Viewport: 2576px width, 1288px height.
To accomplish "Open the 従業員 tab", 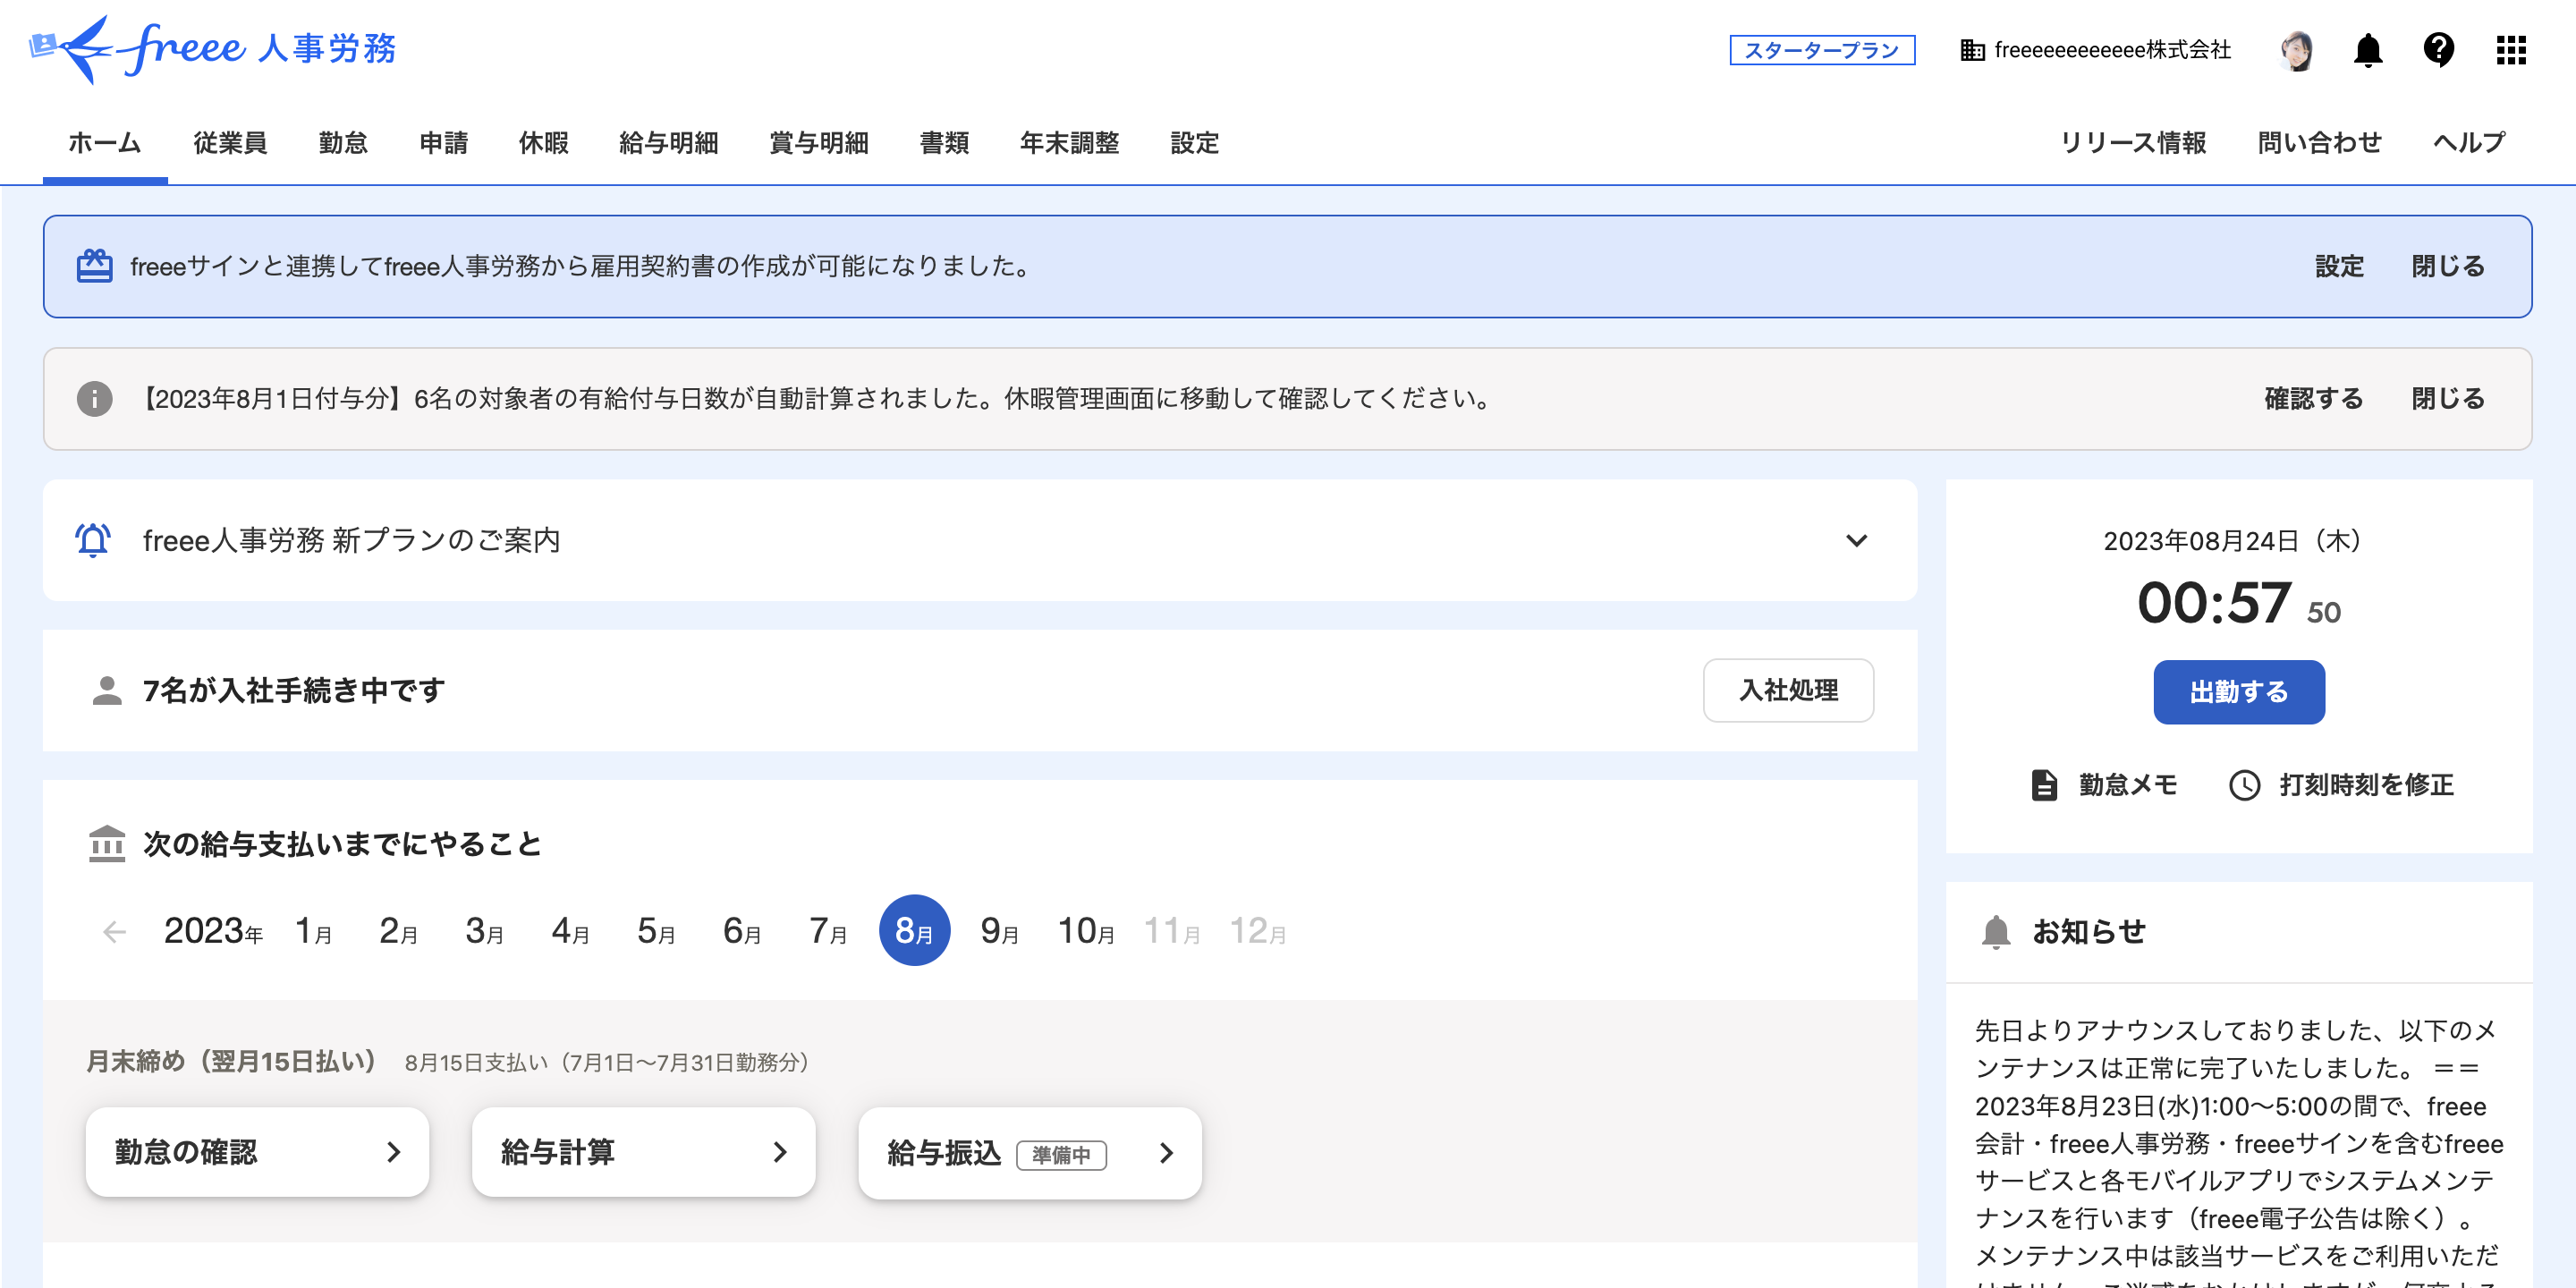I will [230, 143].
